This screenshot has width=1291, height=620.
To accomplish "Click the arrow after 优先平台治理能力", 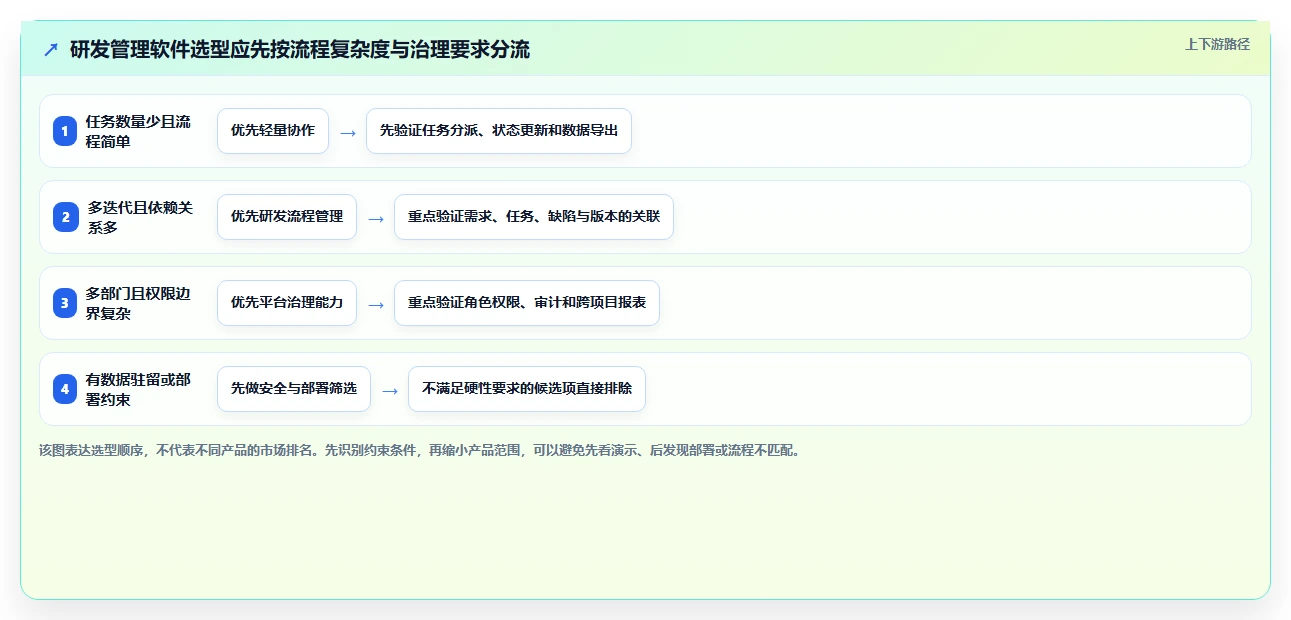I will [376, 304].
